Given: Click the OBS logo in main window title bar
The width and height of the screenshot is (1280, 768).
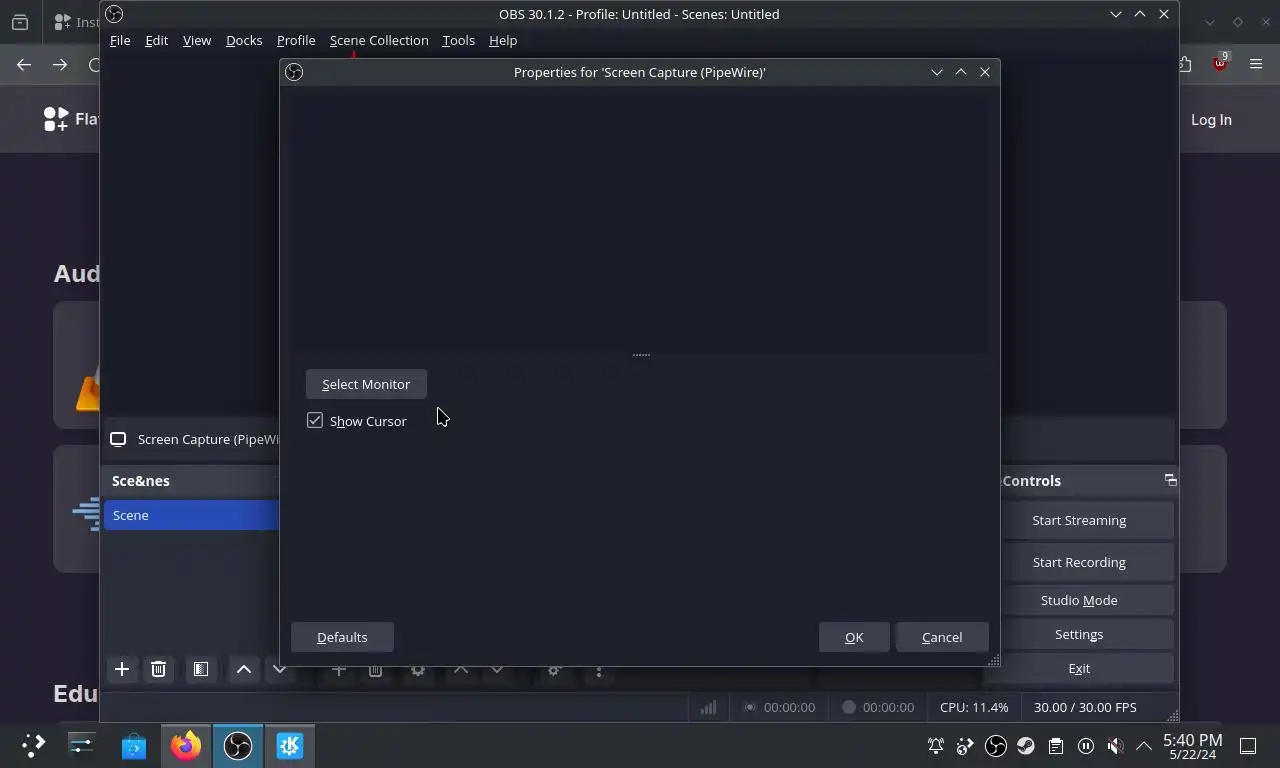Looking at the screenshot, I should (x=114, y=14).
